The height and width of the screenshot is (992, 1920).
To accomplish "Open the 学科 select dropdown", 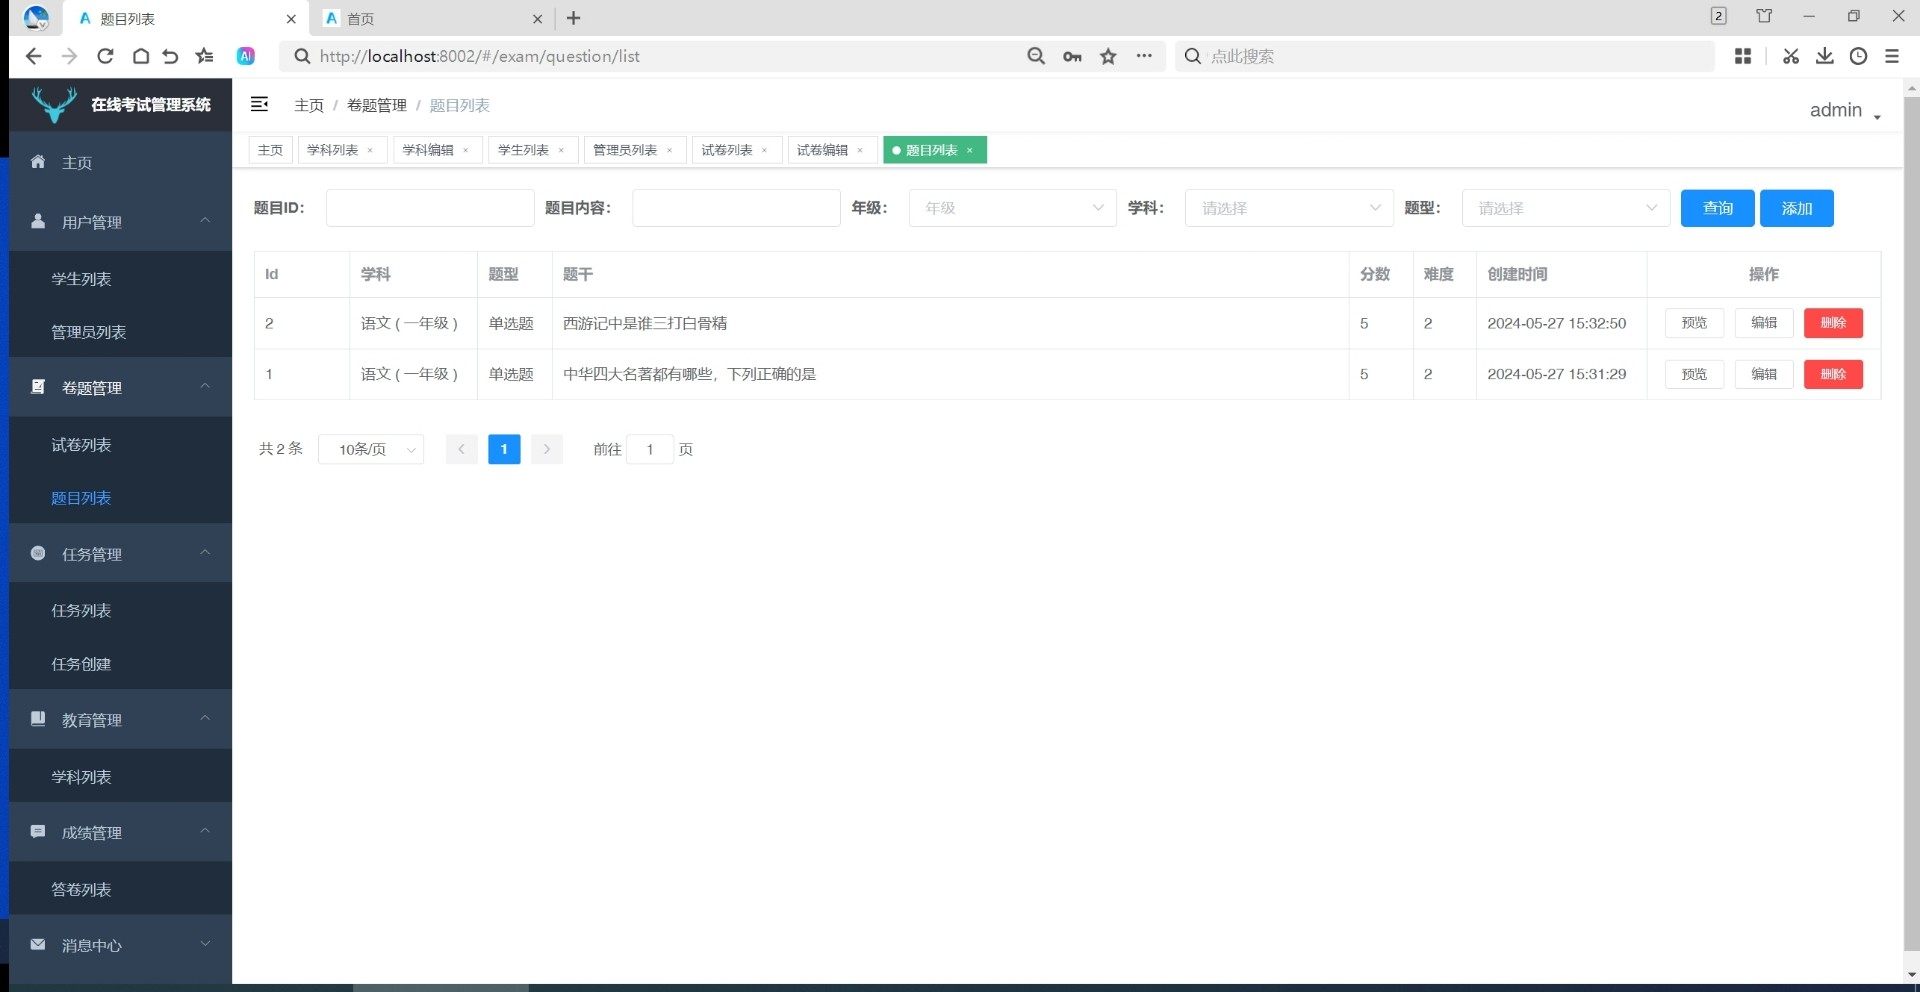I will [x=1288, y=208].
